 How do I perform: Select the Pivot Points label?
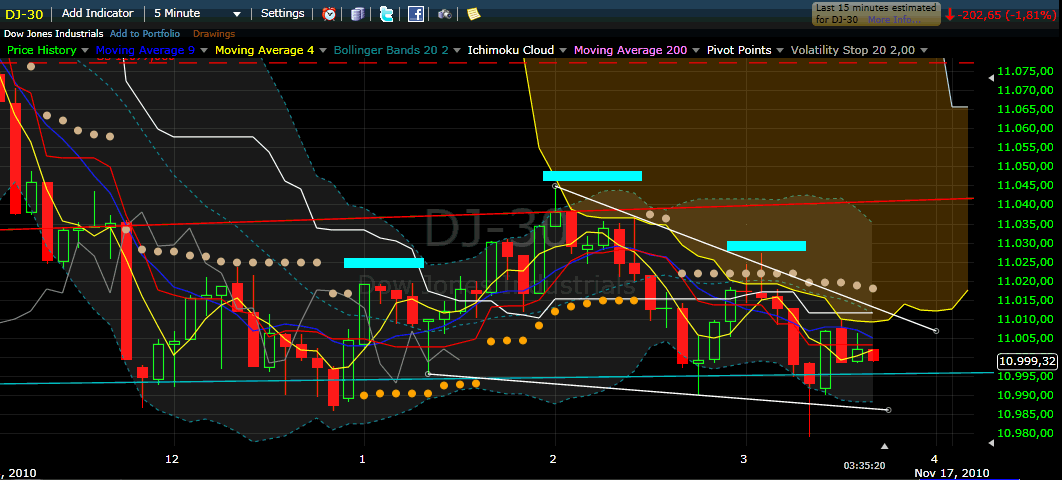click(x=739, y=50)
